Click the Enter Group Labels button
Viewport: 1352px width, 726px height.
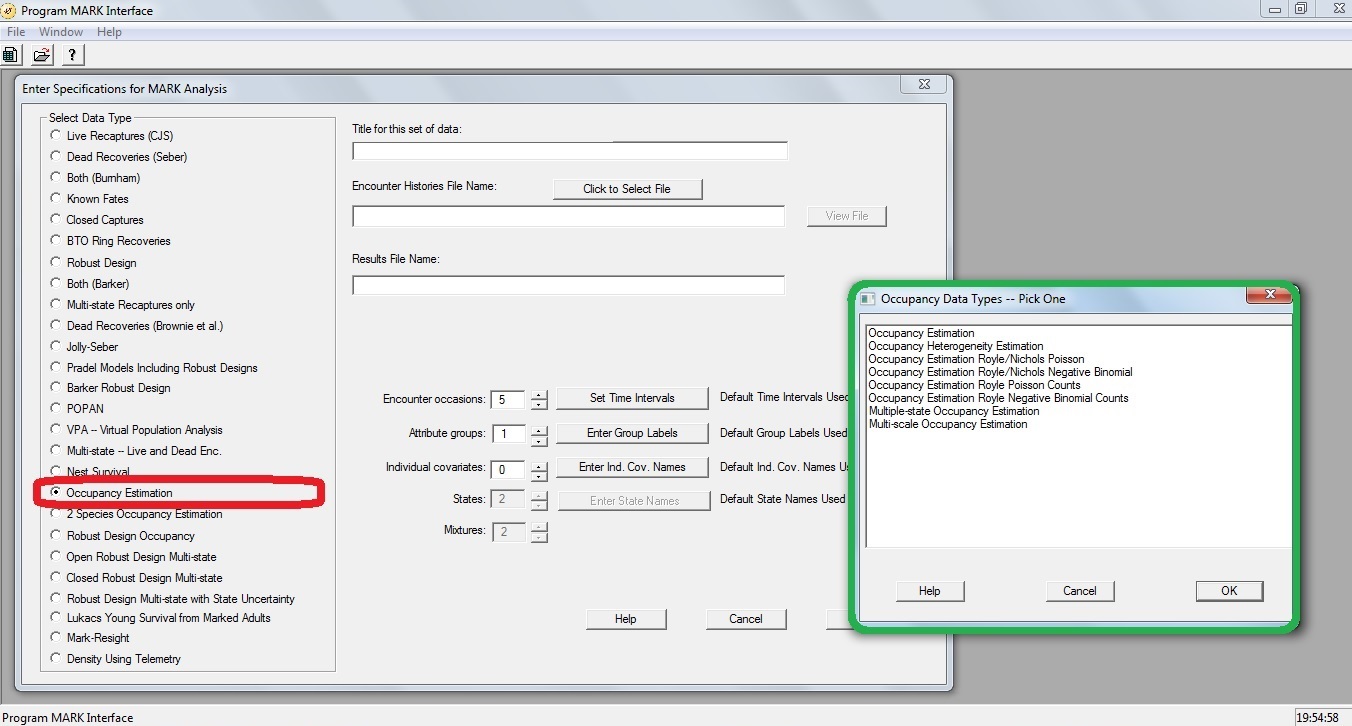(632, 433)
